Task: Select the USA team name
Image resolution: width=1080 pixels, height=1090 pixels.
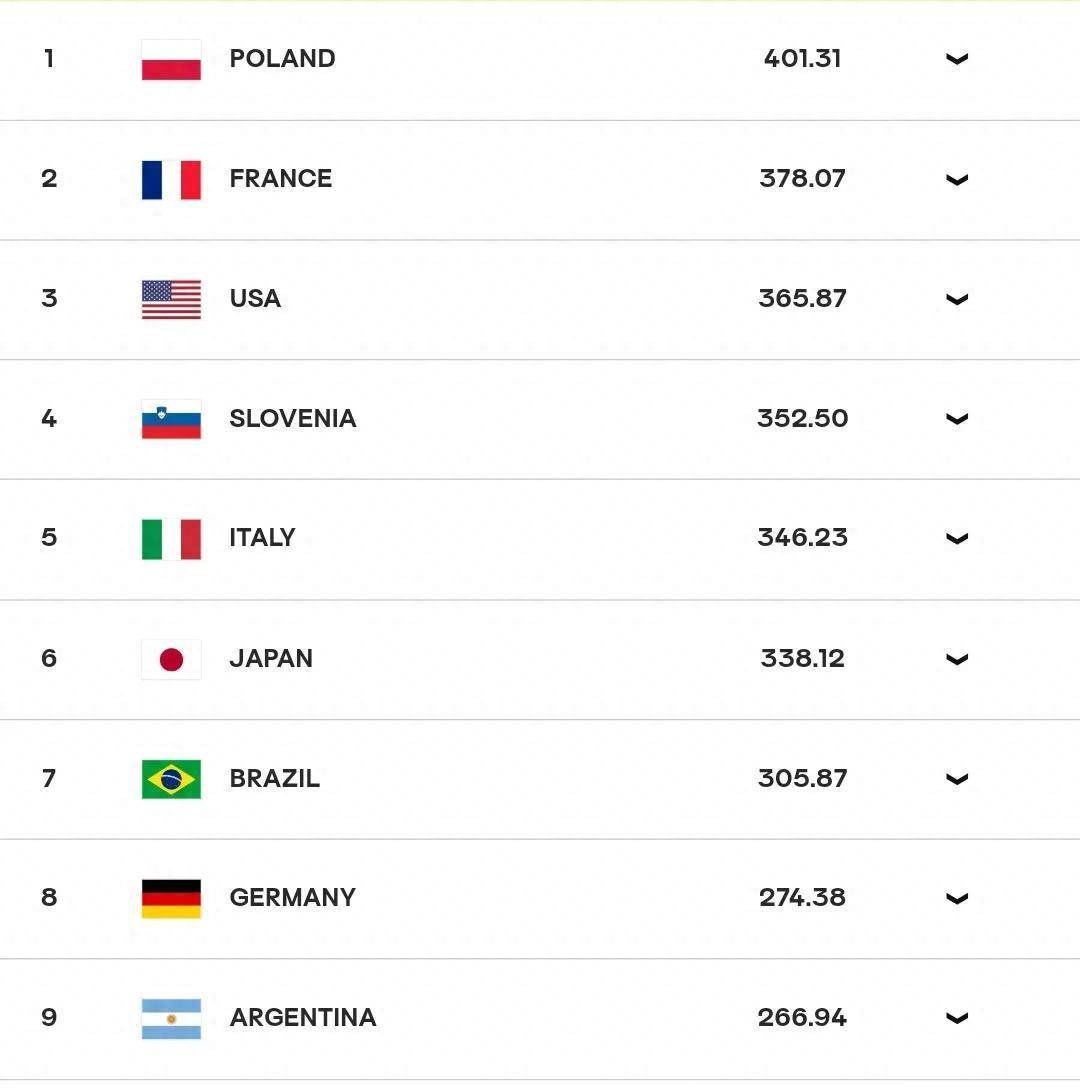Action: 255,299
